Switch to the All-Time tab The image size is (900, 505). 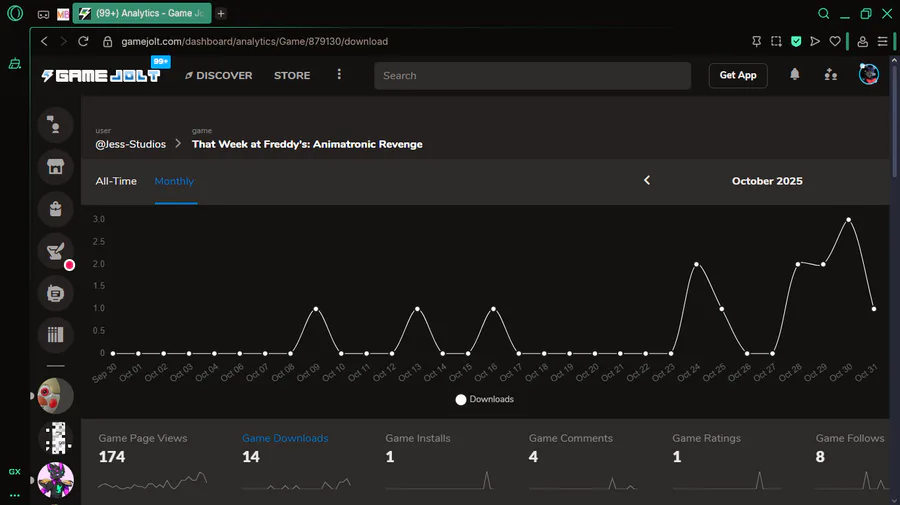click(x=116, y=181)
